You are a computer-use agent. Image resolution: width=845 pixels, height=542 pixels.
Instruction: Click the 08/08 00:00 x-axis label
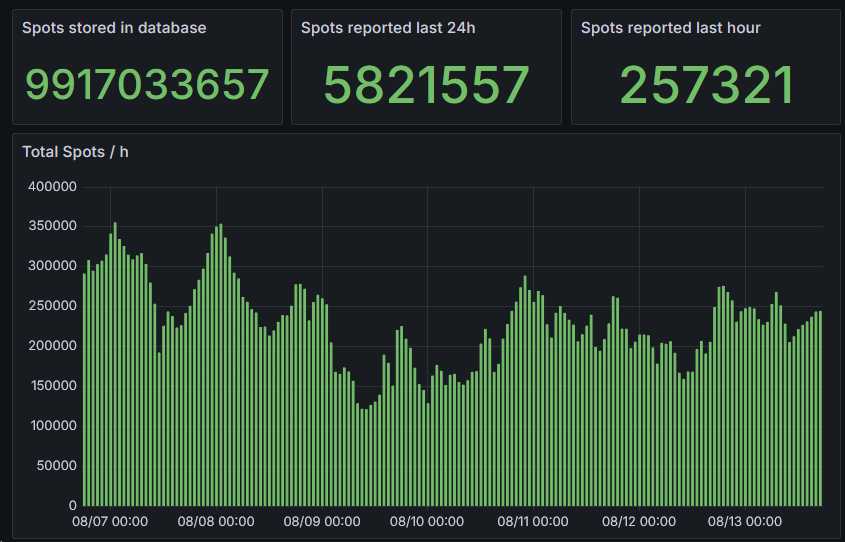click(216, 522)
